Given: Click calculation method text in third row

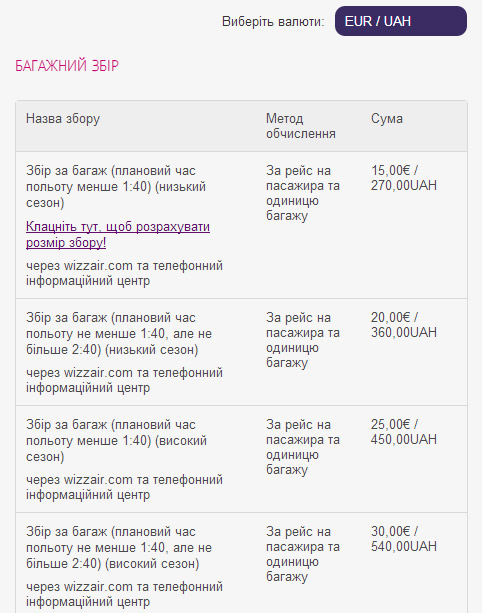Looking at the screenshot, I should [303, 447].
